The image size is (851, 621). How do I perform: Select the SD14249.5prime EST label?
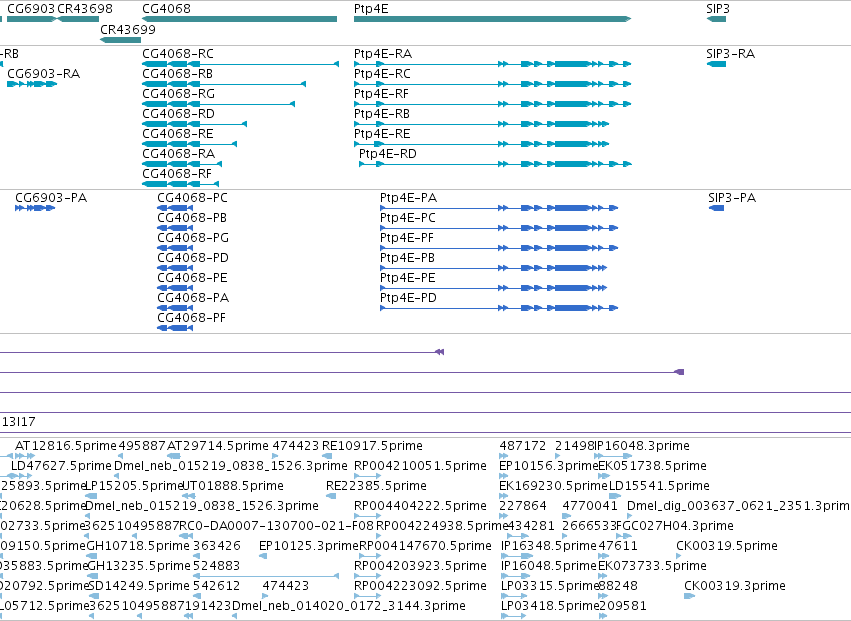tap(139, 586)
